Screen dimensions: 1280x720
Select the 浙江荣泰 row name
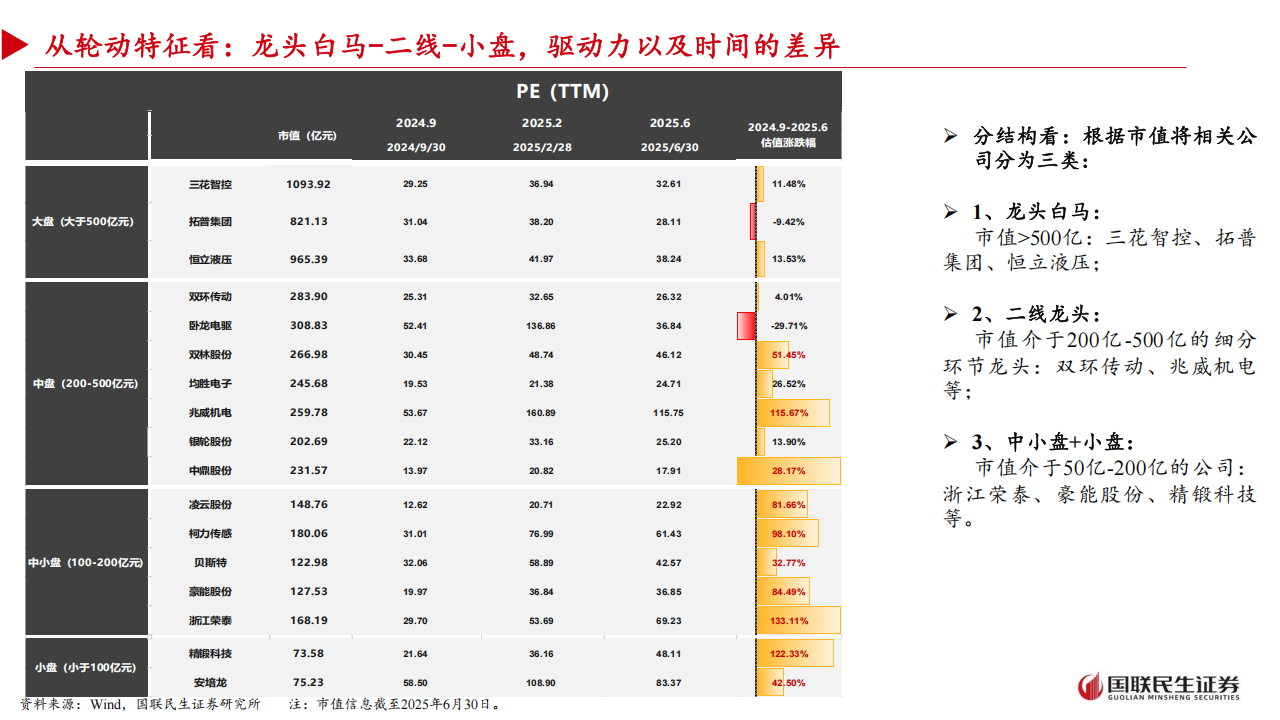point(210,621)
